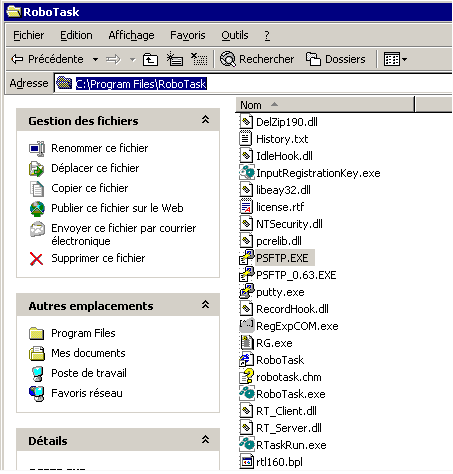
Task: Click the RoboTask shortcut icon
Action: tap(247, 360)
